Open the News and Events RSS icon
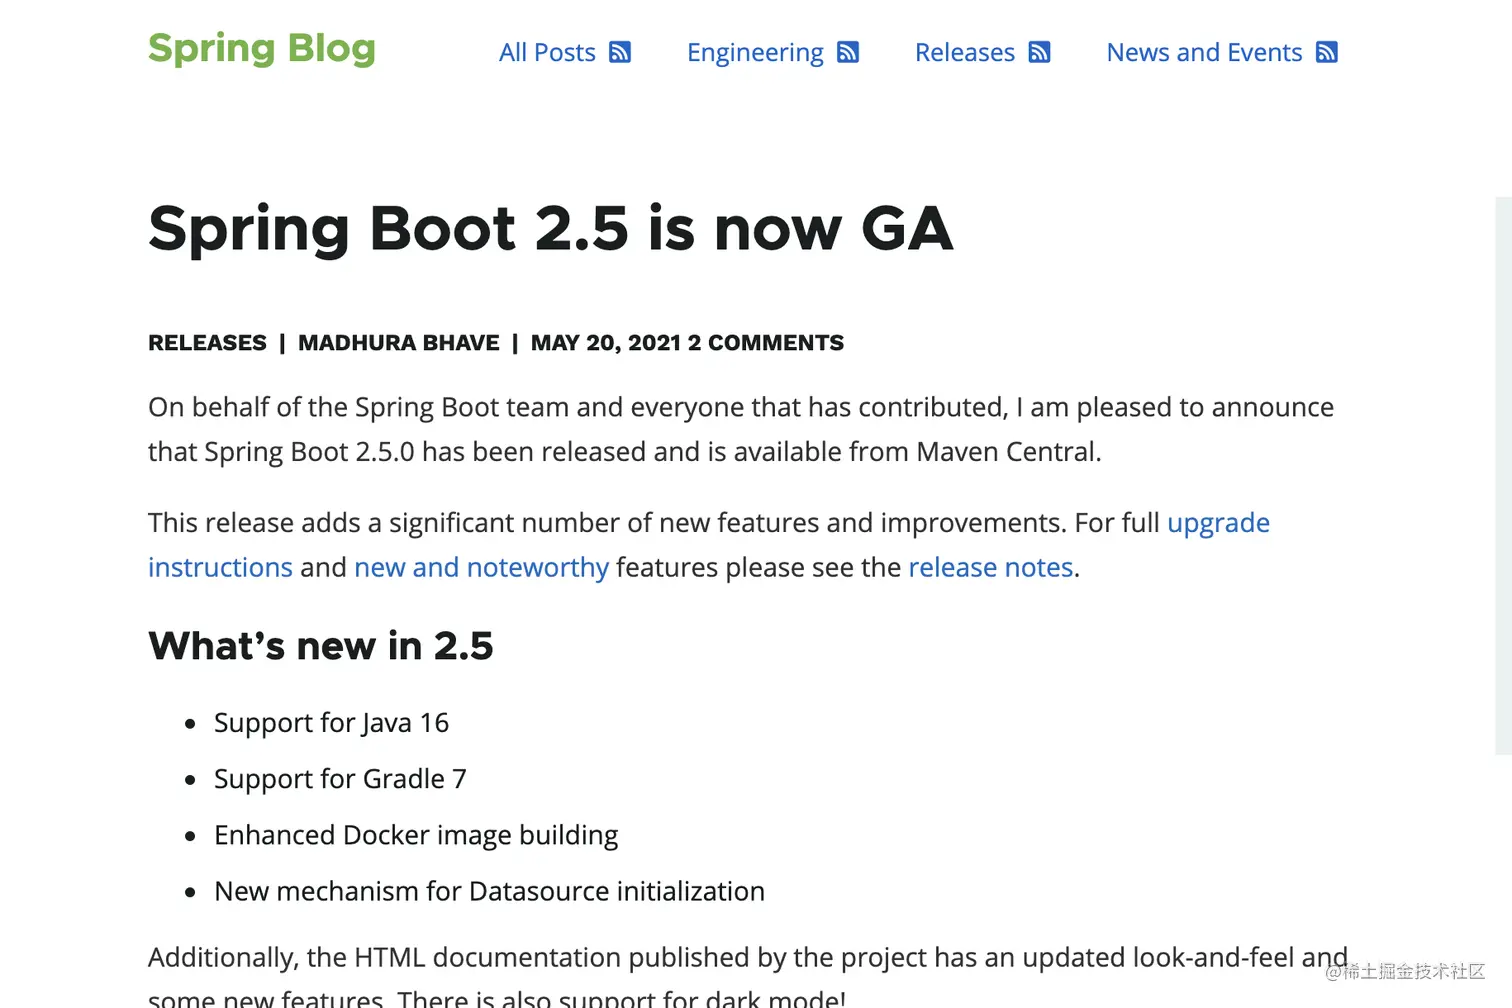Viewport: 1512px width, 1008px height. [x=1327, y=52]
